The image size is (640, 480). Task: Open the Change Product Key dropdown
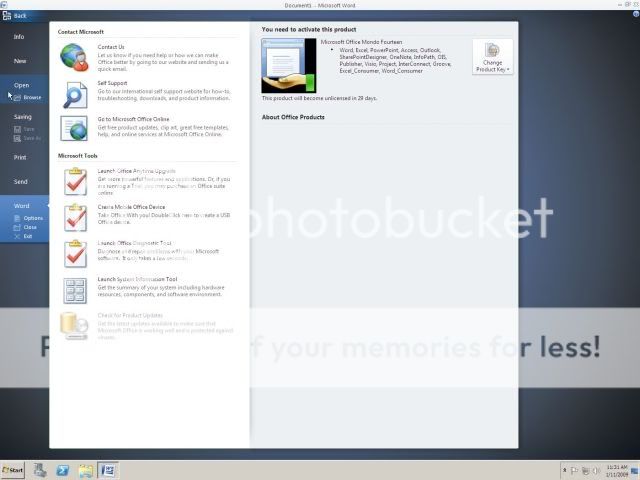(x=493, y=57)
